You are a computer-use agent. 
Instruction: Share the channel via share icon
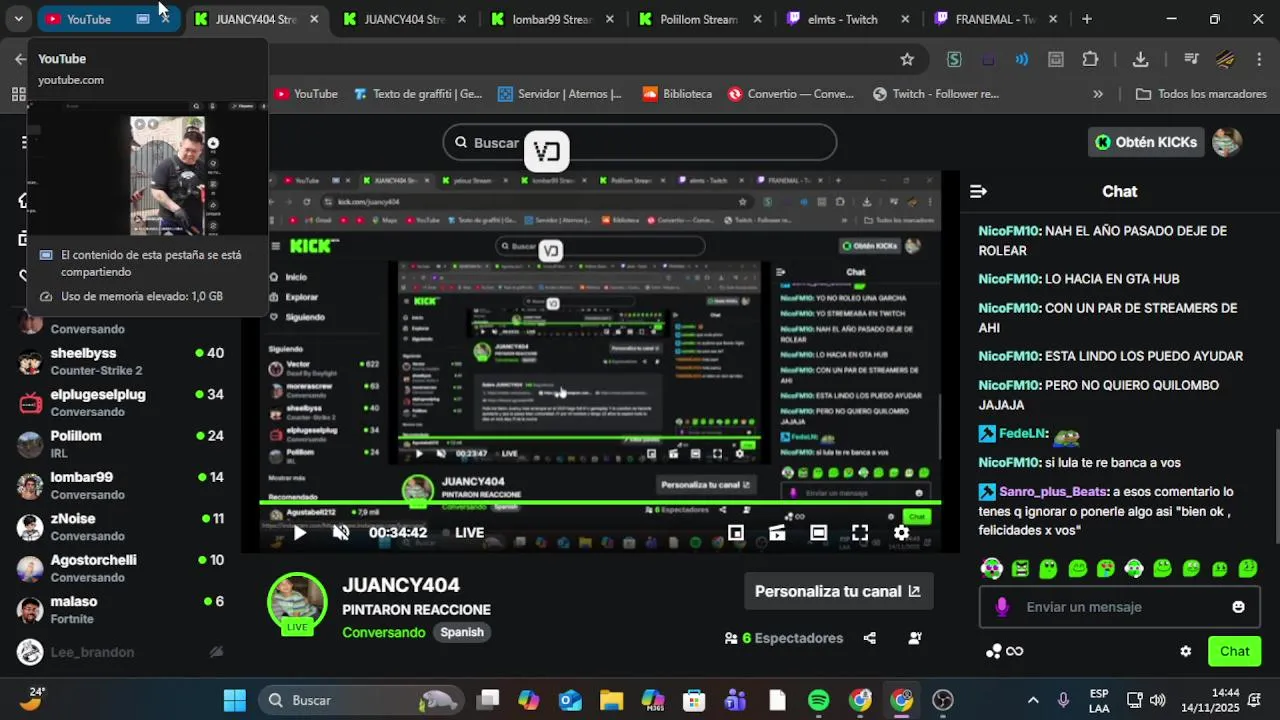pos(869,638)
